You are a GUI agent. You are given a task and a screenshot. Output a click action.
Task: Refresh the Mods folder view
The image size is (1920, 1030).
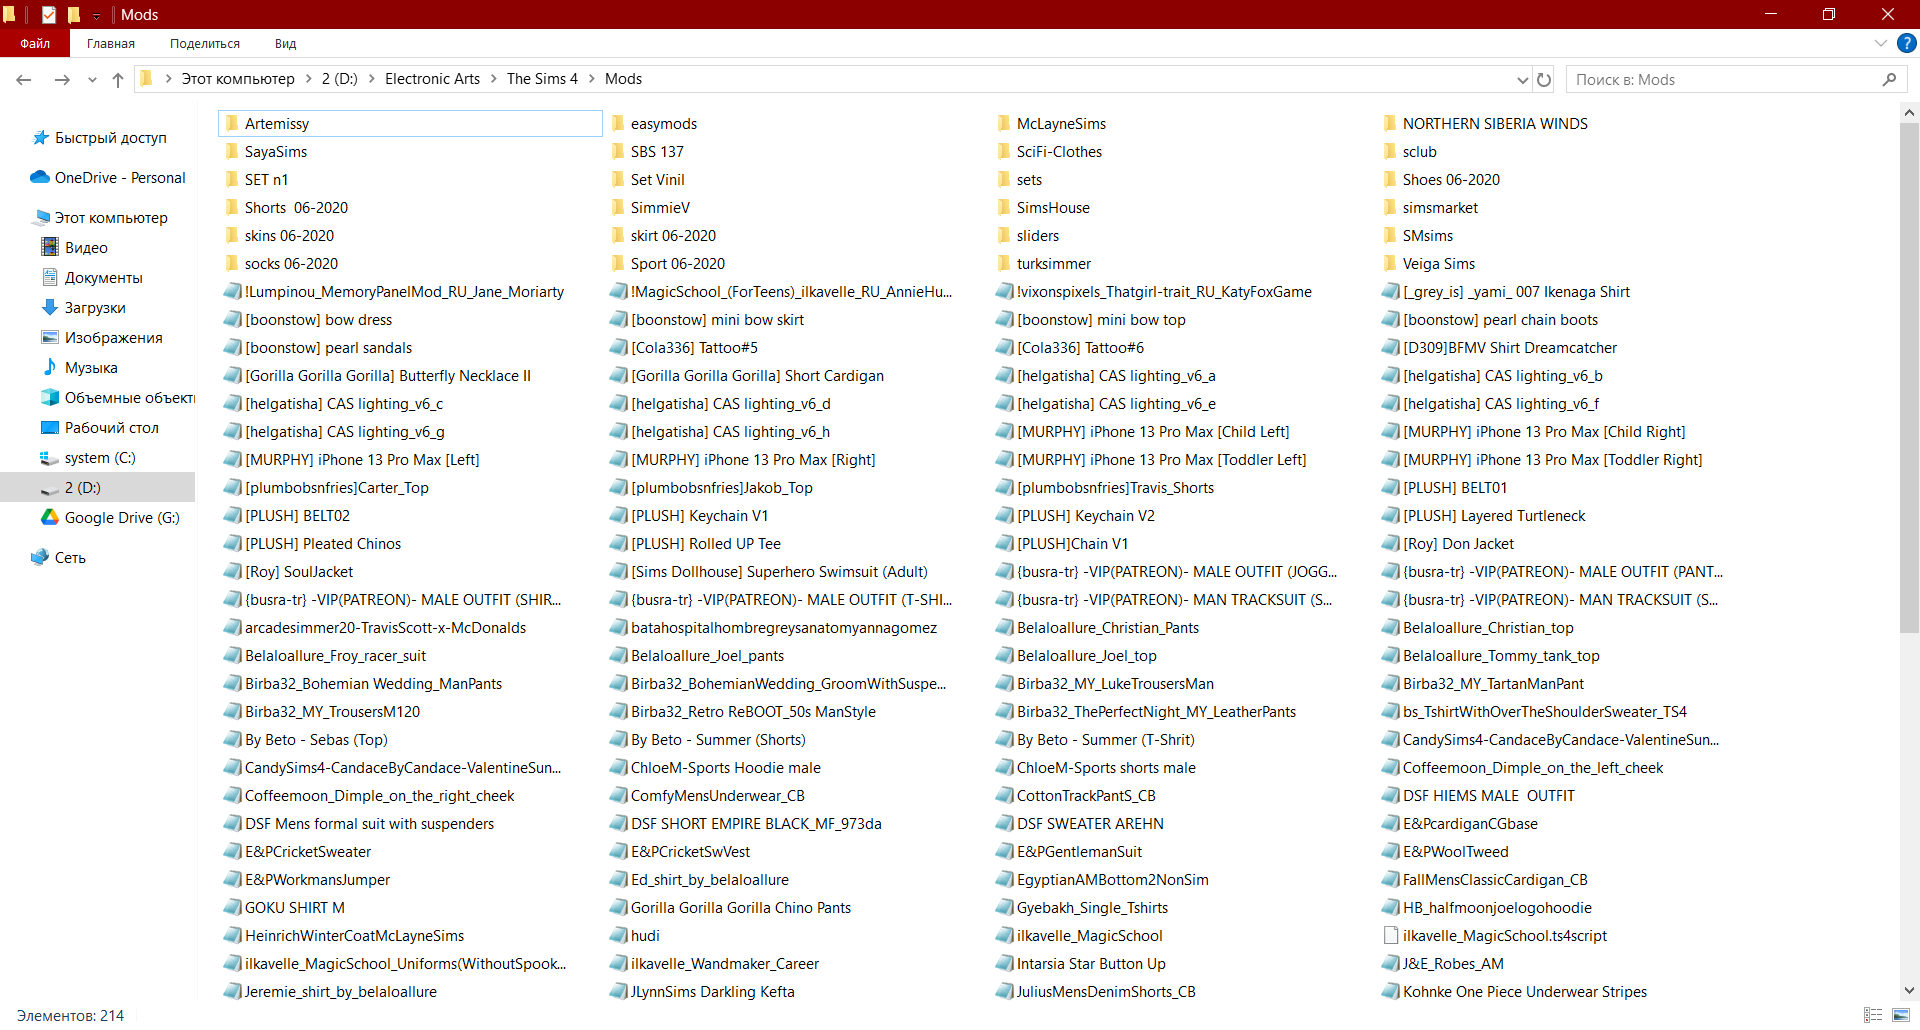(x=1544, y=80)
